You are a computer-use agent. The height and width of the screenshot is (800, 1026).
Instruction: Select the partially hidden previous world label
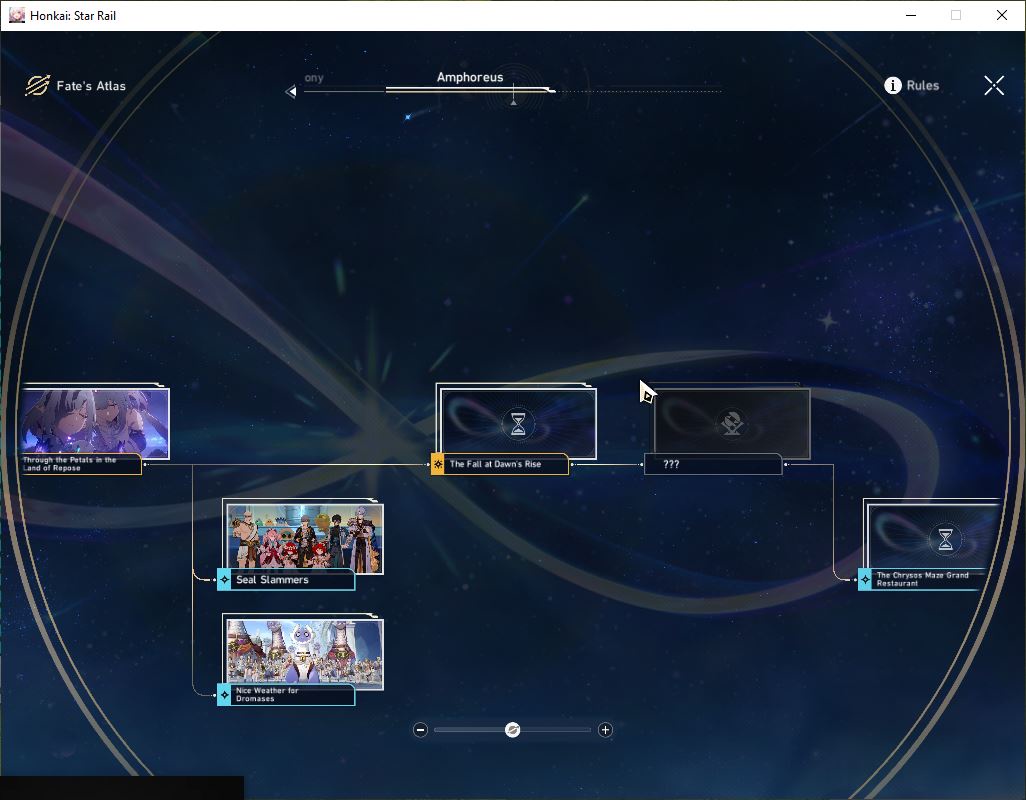coord(314,78)
